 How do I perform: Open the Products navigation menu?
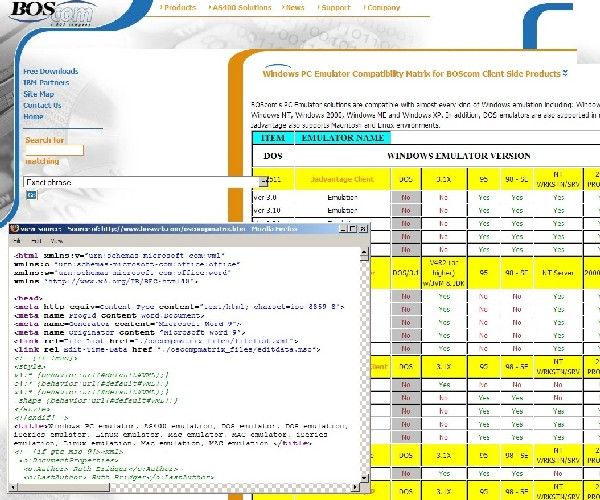[x=178, y=8]
